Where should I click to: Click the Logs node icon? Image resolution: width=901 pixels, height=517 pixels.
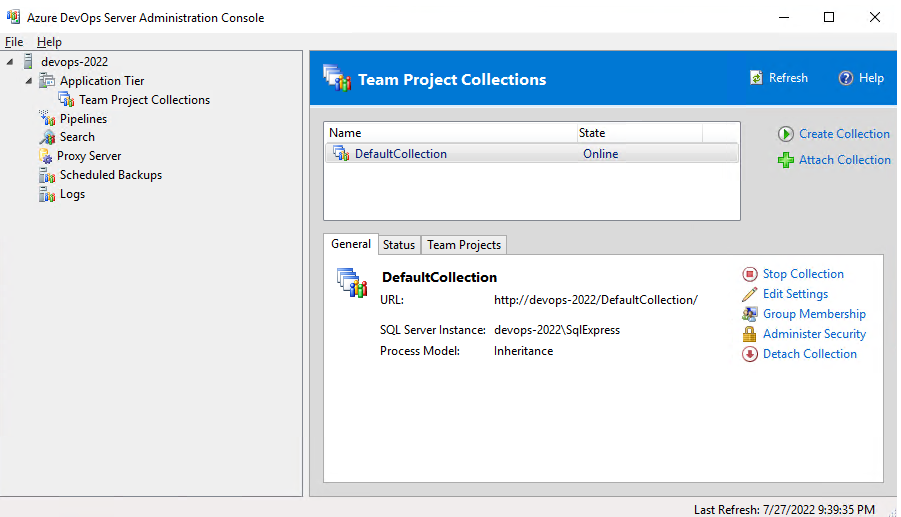pos(47,194)
